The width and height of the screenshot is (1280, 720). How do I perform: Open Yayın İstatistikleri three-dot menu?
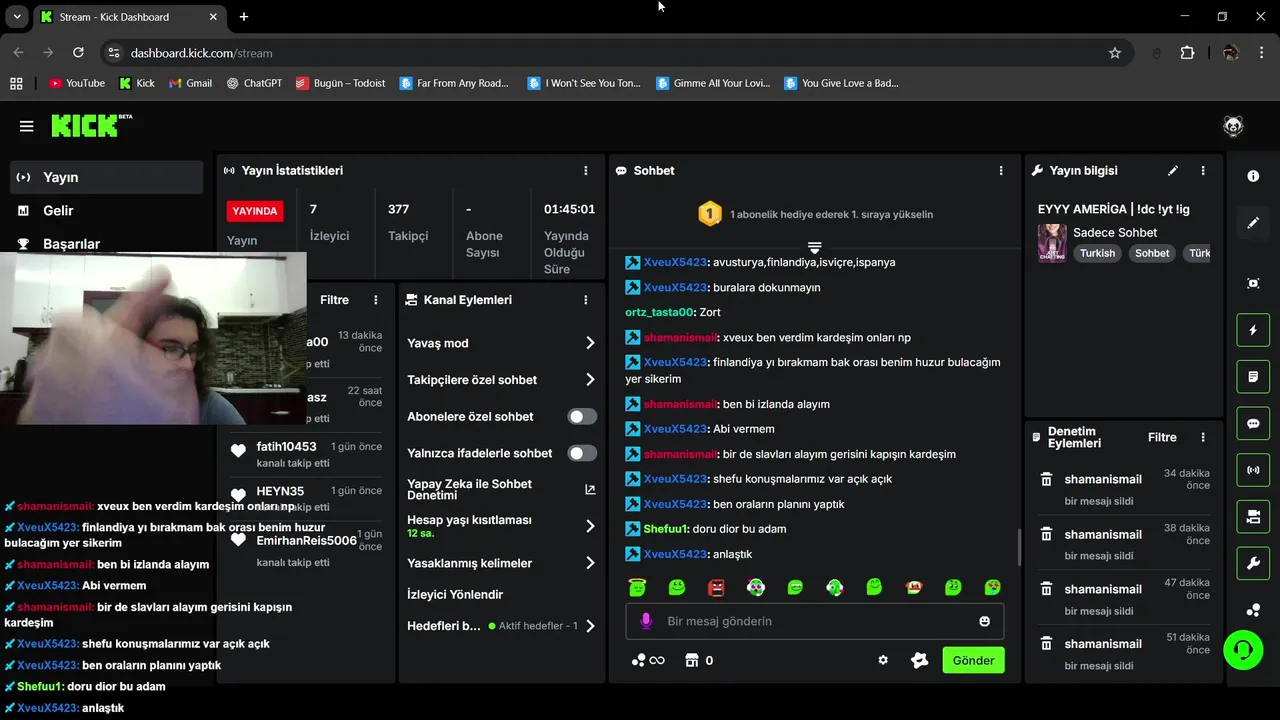(x=586, y=171)
